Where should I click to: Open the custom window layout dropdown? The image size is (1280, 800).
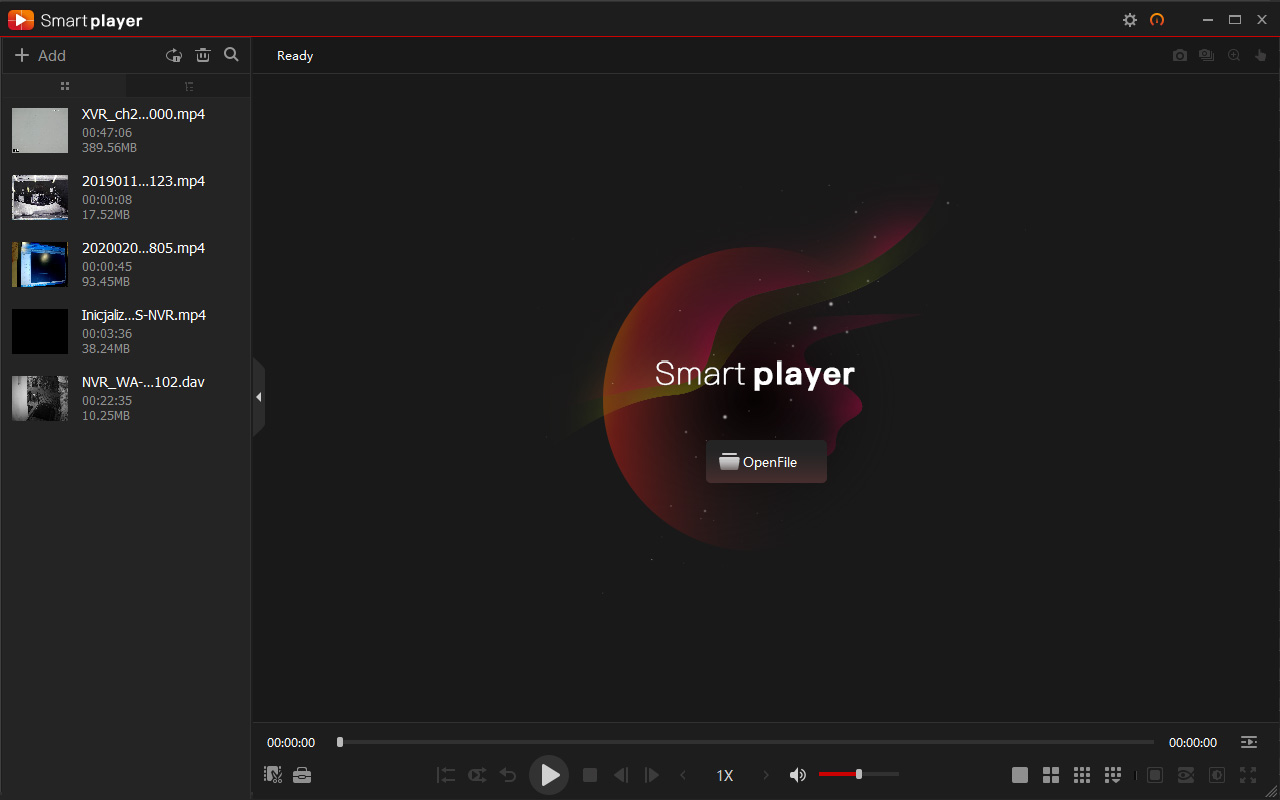tap(1113, 775)
